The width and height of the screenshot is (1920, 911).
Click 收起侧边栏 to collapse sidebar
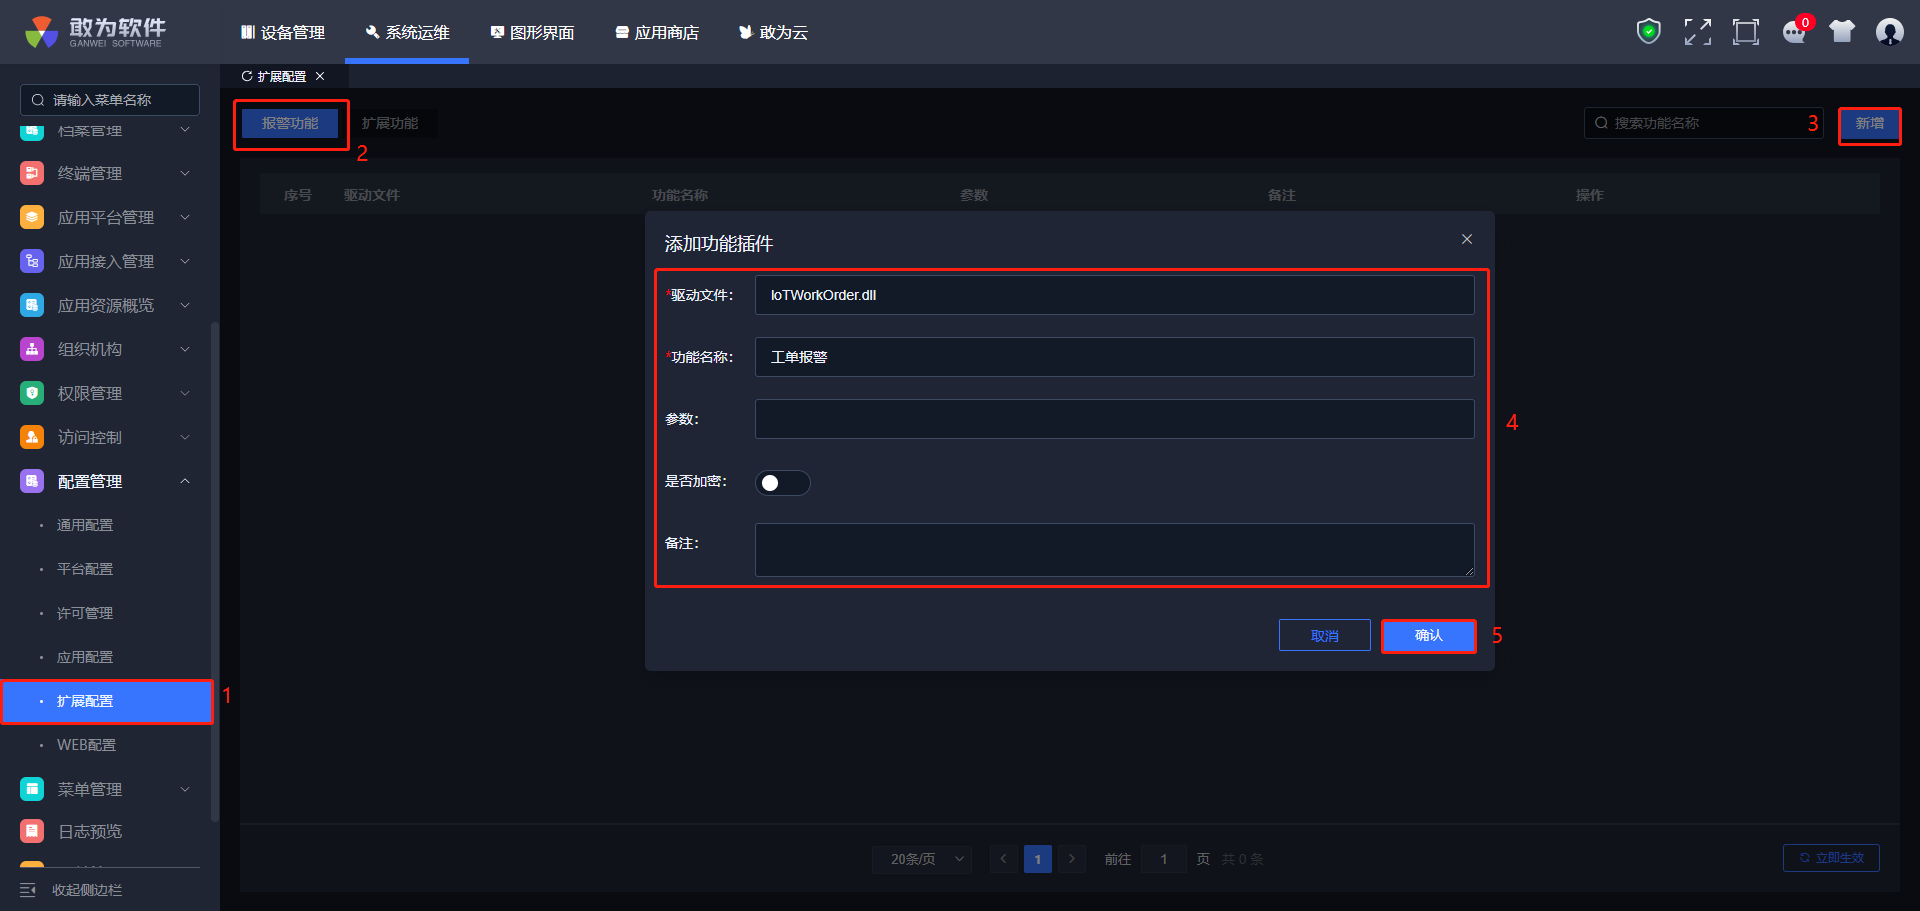tap(87, 890)
